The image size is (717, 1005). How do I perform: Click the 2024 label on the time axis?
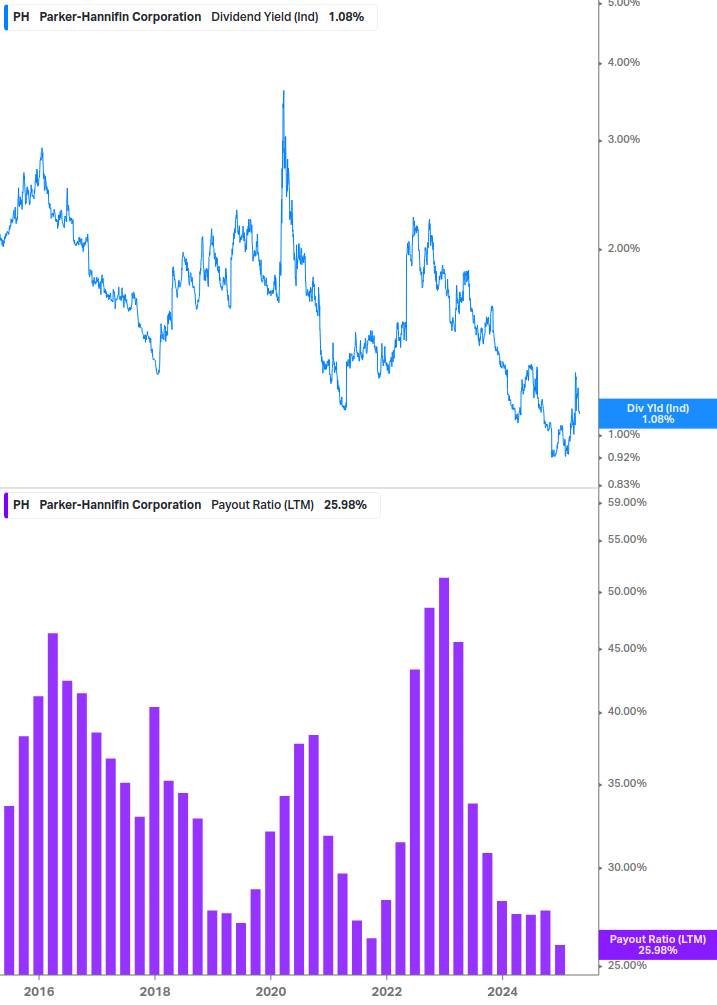(x=503, y=992)
